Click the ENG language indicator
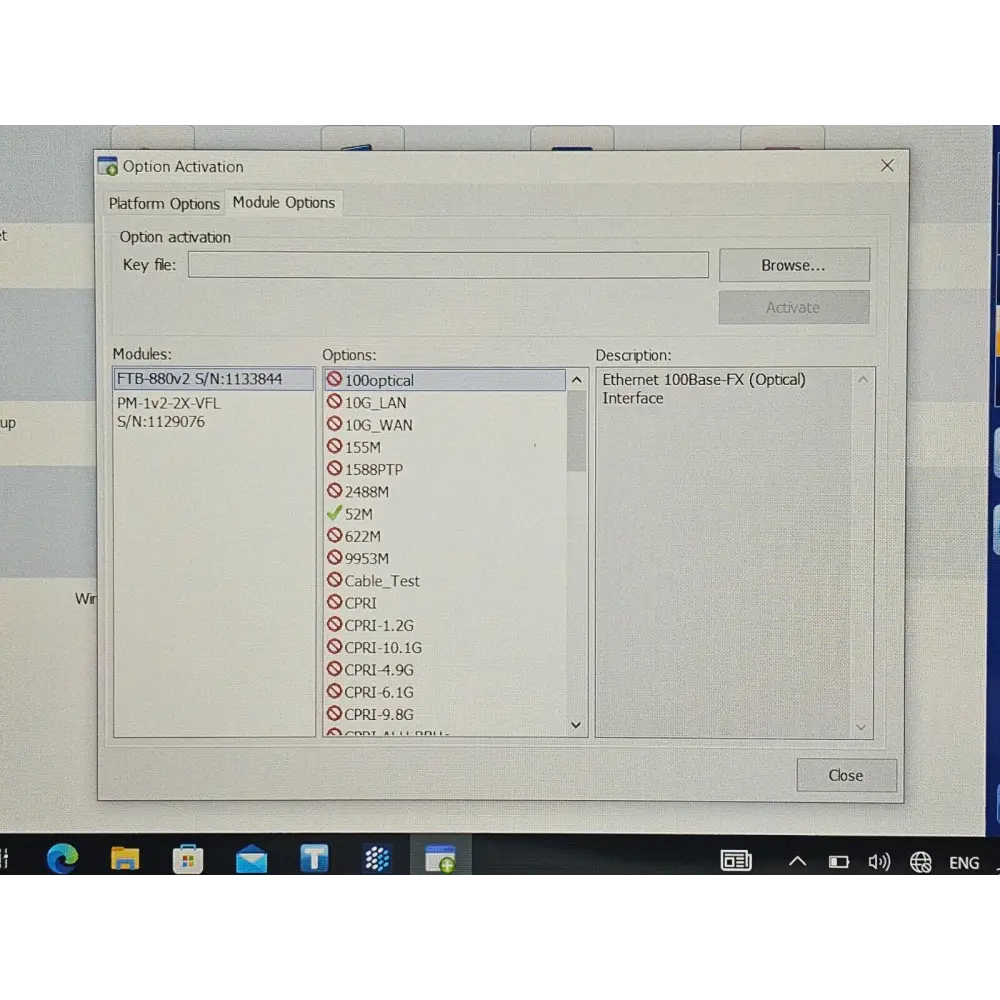Image resolution: width=1000 pixels, height=1000 pixels. 964,863
